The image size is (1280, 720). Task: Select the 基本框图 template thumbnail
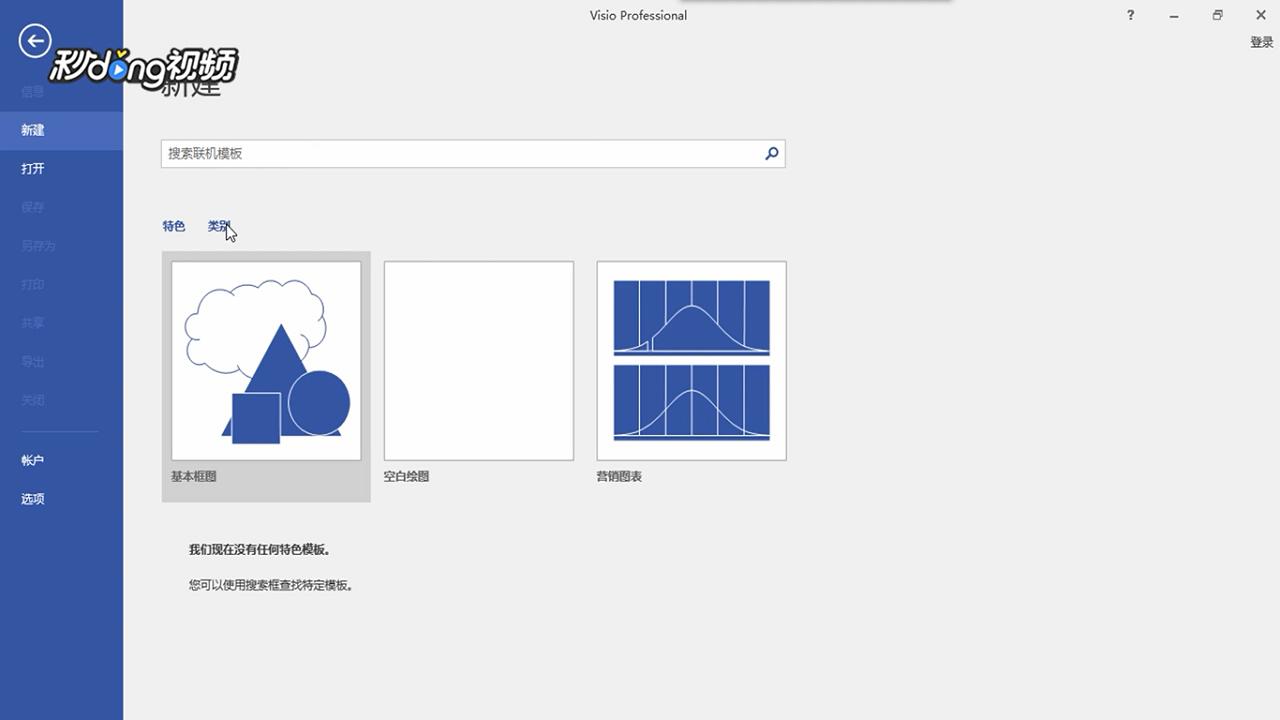[x=266, y=361]
